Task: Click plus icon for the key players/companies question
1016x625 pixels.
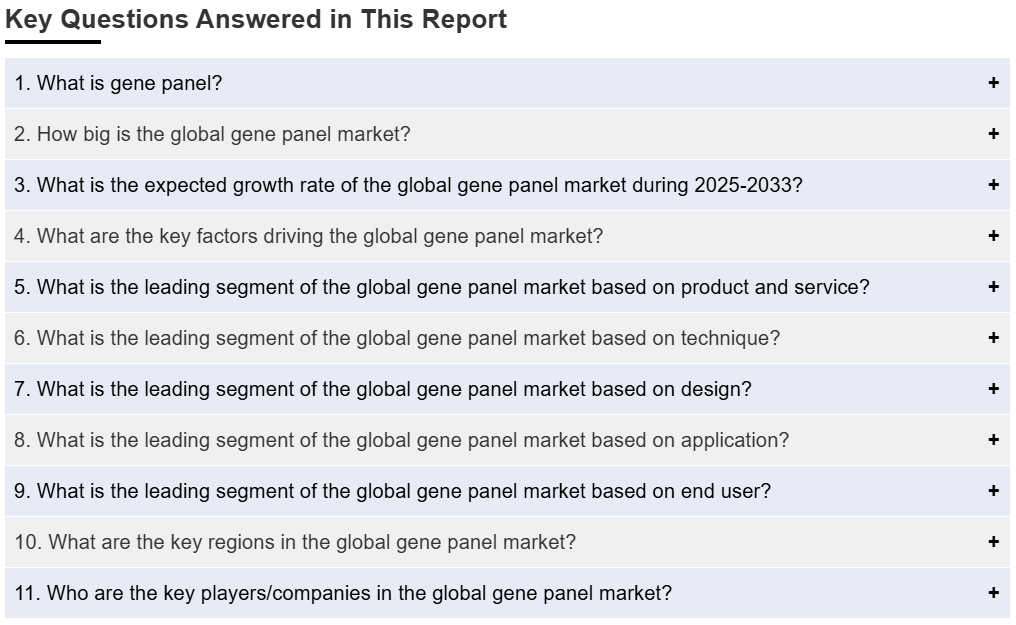Action: tap(993, 593)
